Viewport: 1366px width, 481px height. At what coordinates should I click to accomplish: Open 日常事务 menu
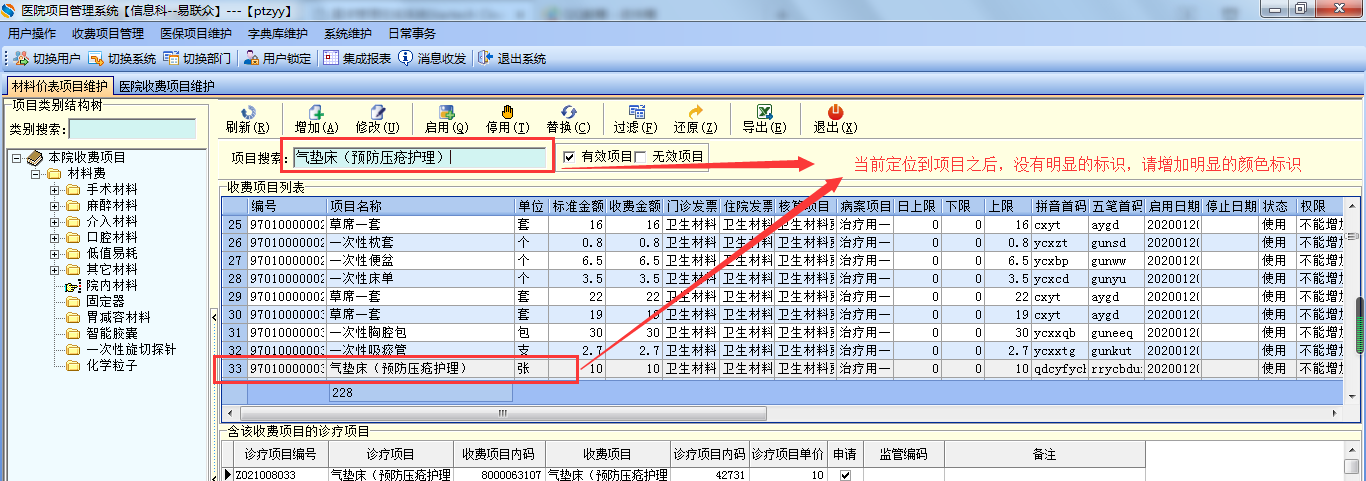click(x=412, y=33)
